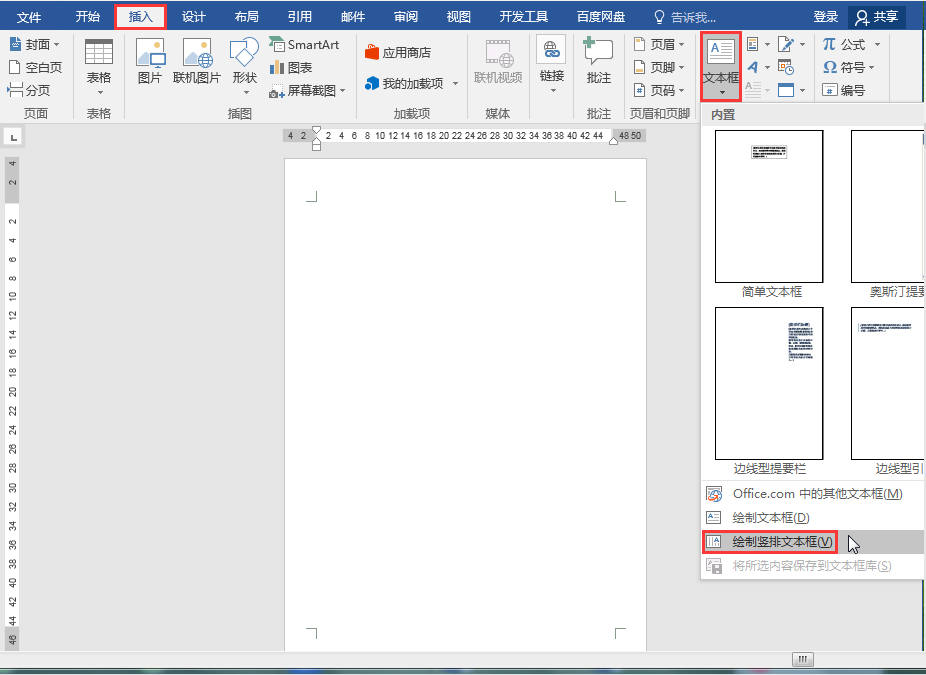The image size is (926, 675).
Task: Open the Developer (开发工具) tab
Action: [x=524, y=17]
